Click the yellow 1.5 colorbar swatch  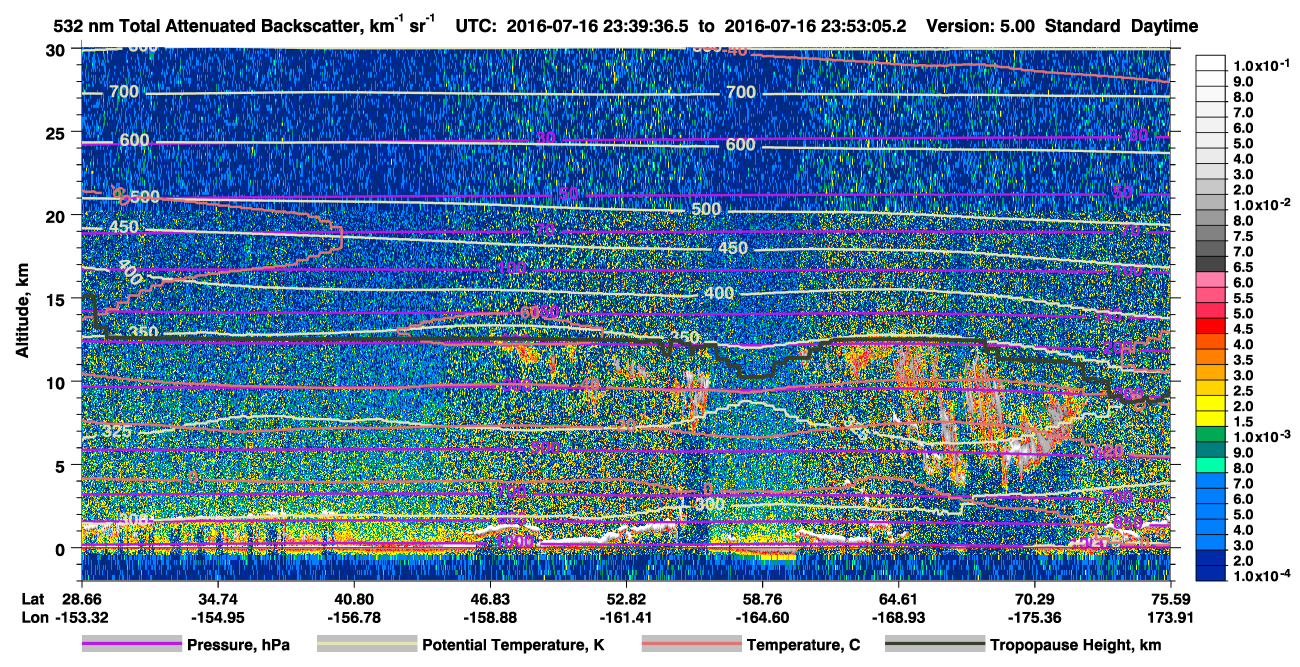[x=1210, y=421]
